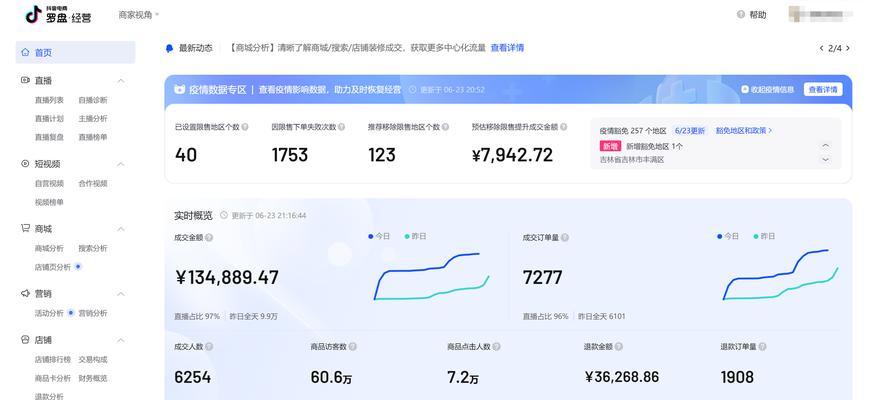
Task: Click clock icon beside 实时概览 update time
Action: point(224,215)
